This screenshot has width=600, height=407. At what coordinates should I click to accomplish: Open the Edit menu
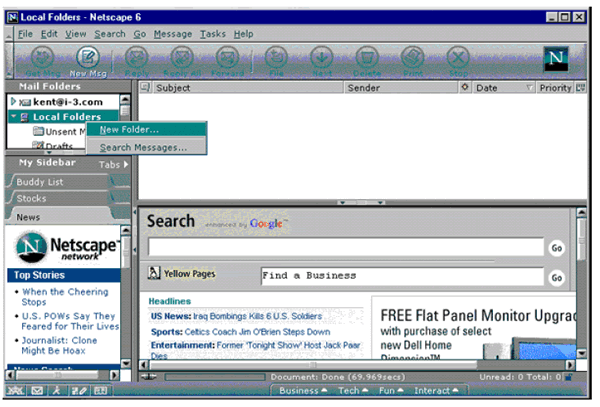(x=49, y=34)
